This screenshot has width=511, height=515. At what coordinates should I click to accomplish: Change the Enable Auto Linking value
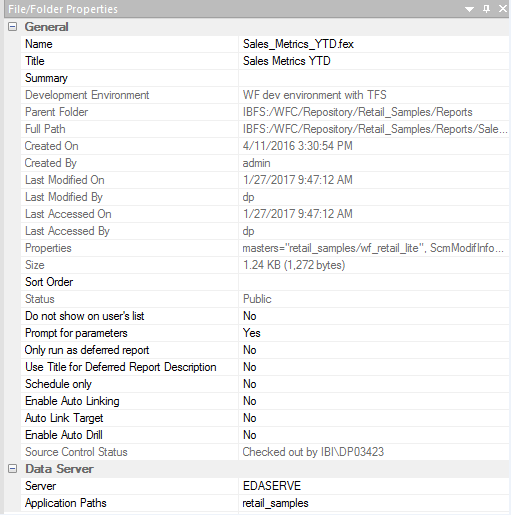click(374, 401)
